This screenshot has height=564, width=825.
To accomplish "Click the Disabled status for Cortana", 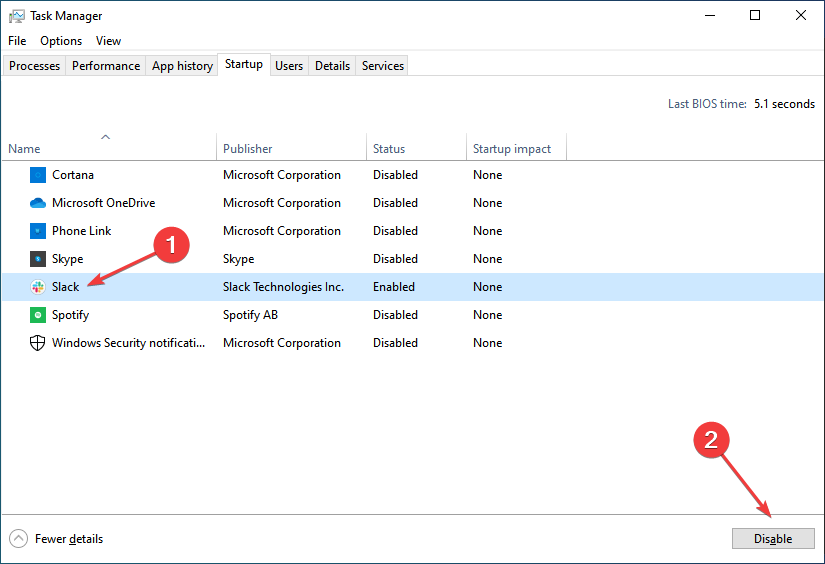I will tap(395, 175).
